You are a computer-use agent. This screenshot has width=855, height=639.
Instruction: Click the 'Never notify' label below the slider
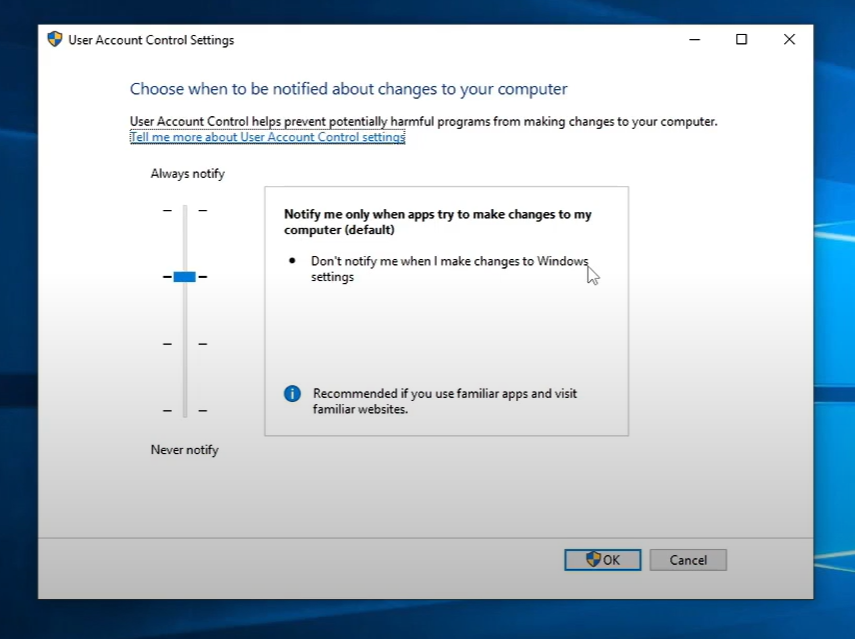pos(184,450)
